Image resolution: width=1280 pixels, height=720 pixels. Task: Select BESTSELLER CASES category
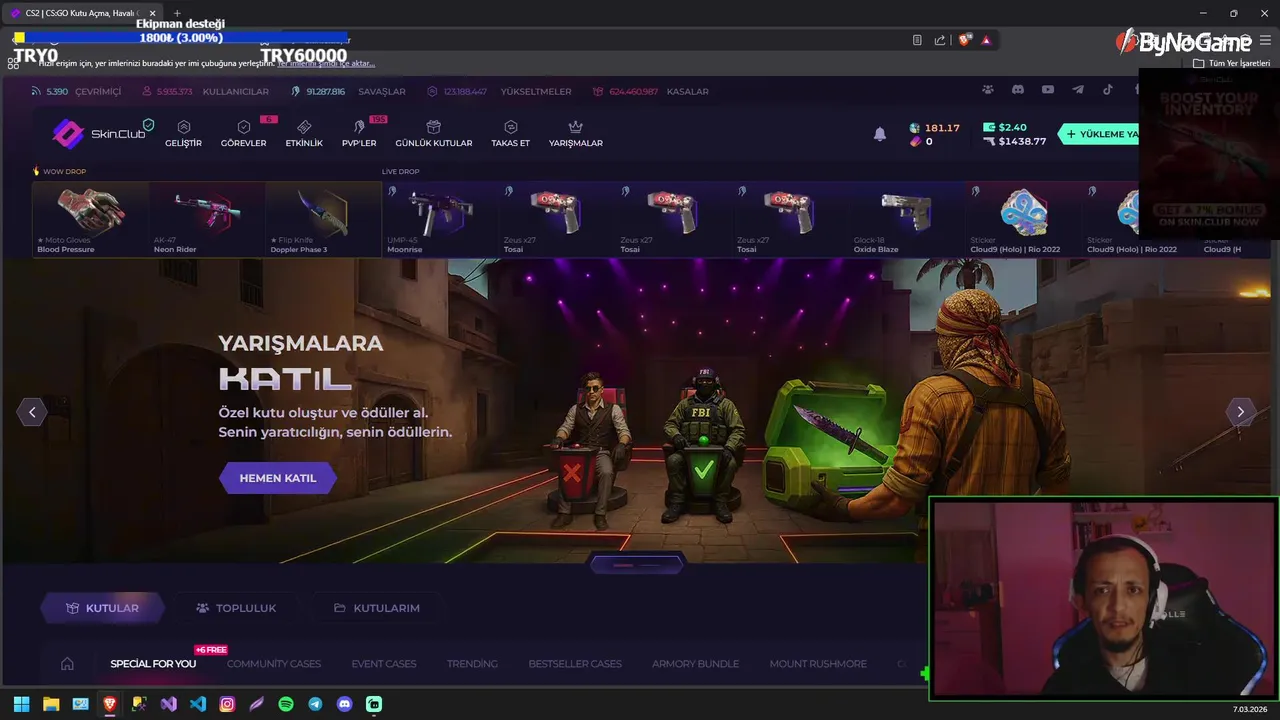click(575, 664)
